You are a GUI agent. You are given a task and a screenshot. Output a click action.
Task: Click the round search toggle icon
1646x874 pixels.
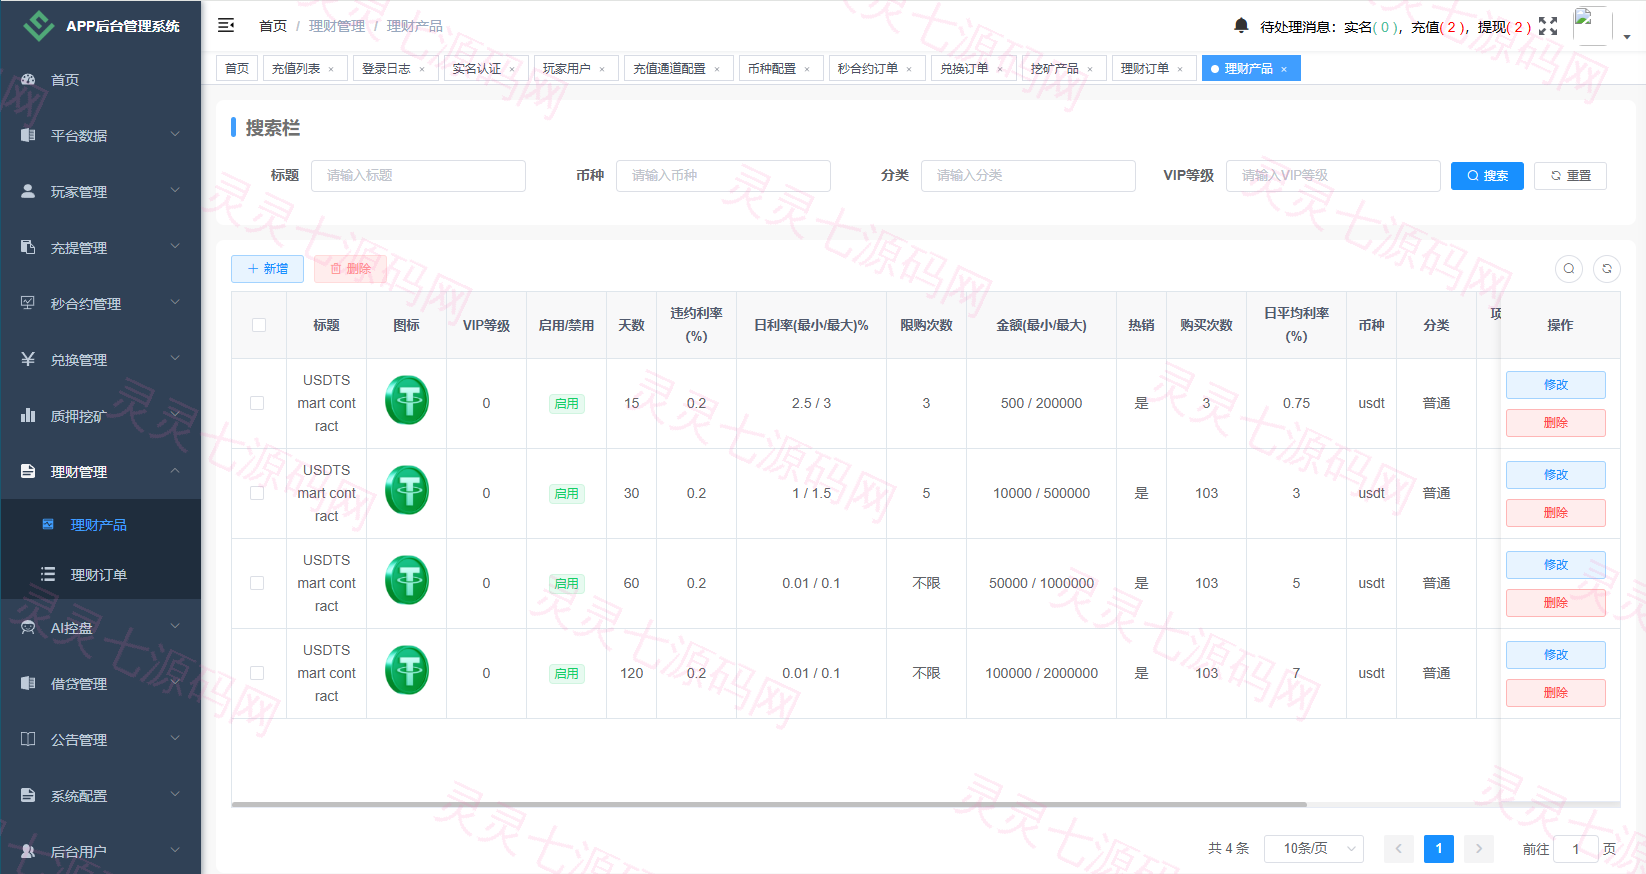[x=1569, y=268]
